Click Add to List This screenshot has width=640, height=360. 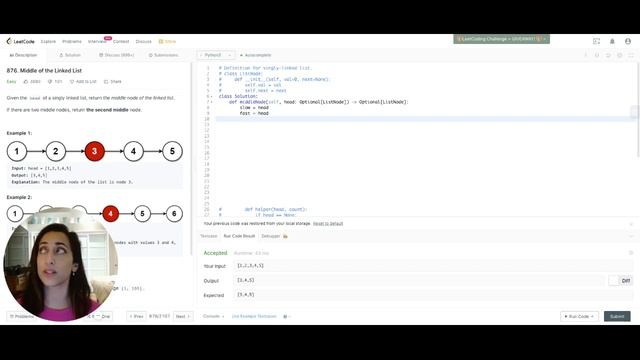[83, 82]
